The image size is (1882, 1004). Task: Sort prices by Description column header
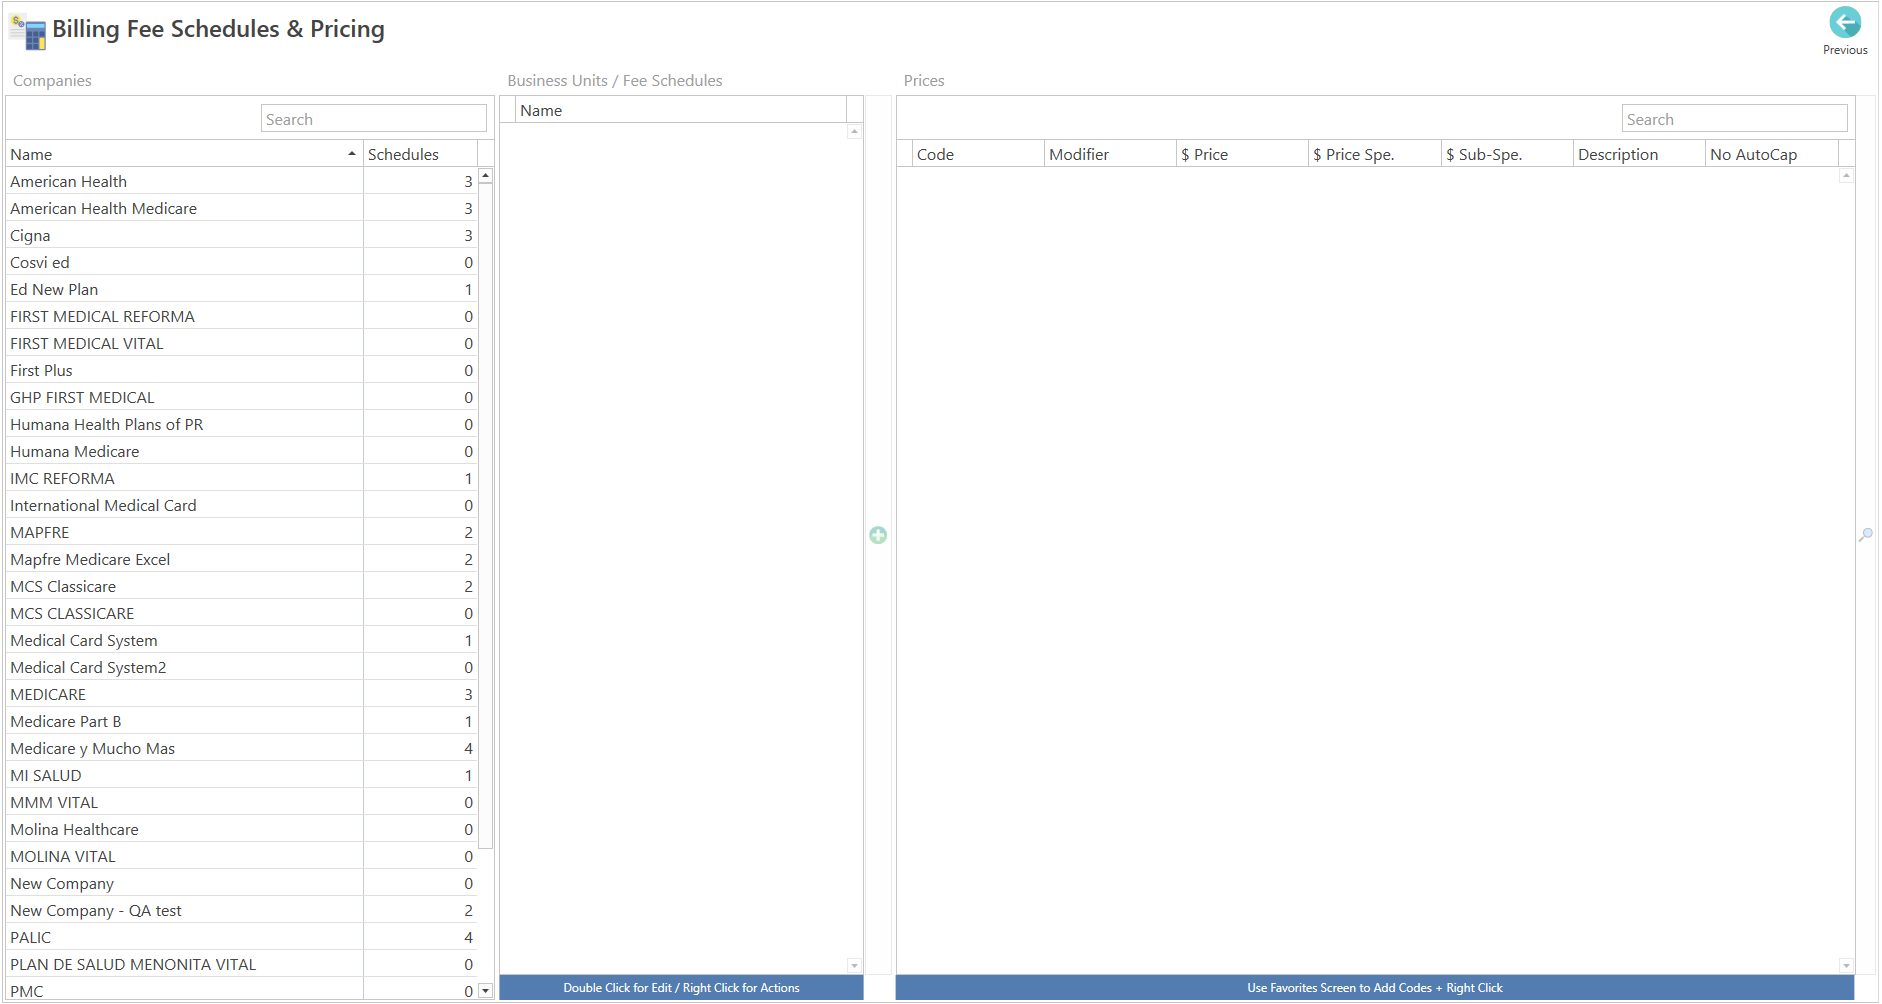(1639, 154)
